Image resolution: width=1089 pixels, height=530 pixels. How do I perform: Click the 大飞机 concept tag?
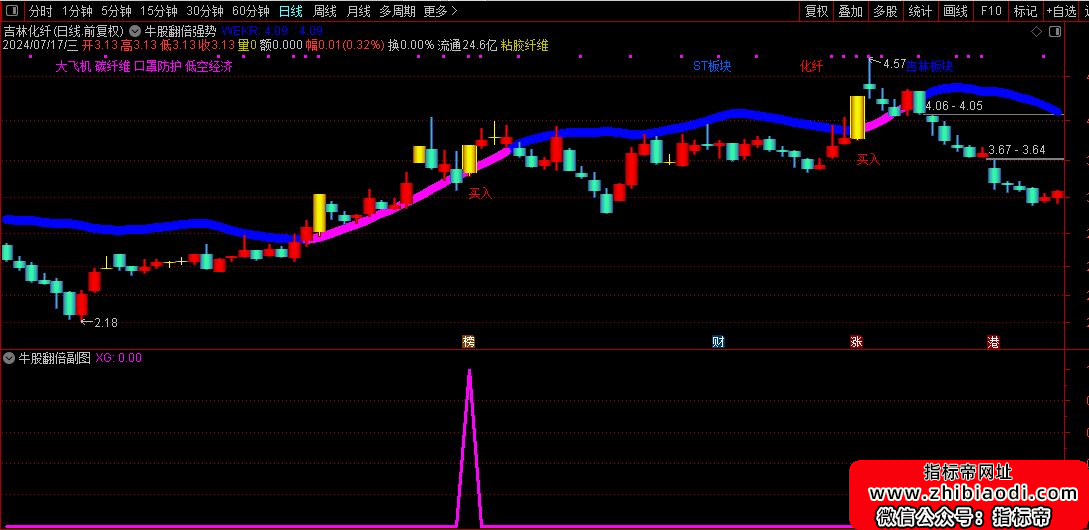click(x=73, y=67)
